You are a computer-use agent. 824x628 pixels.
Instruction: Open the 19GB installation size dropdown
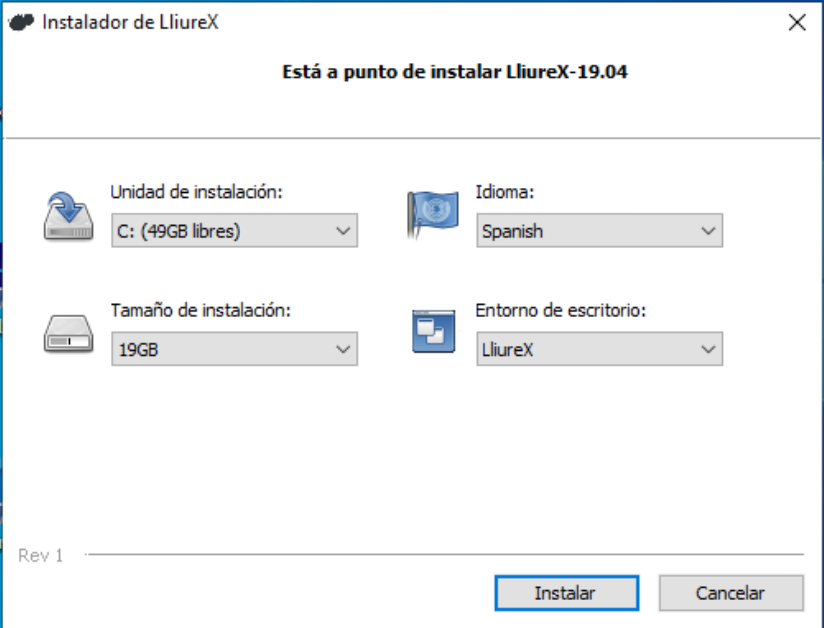234,349
